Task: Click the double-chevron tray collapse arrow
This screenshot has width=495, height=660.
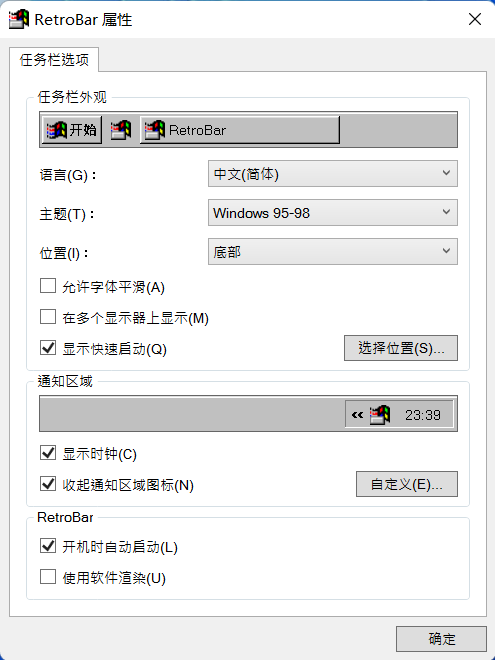Action: [357, 415]
